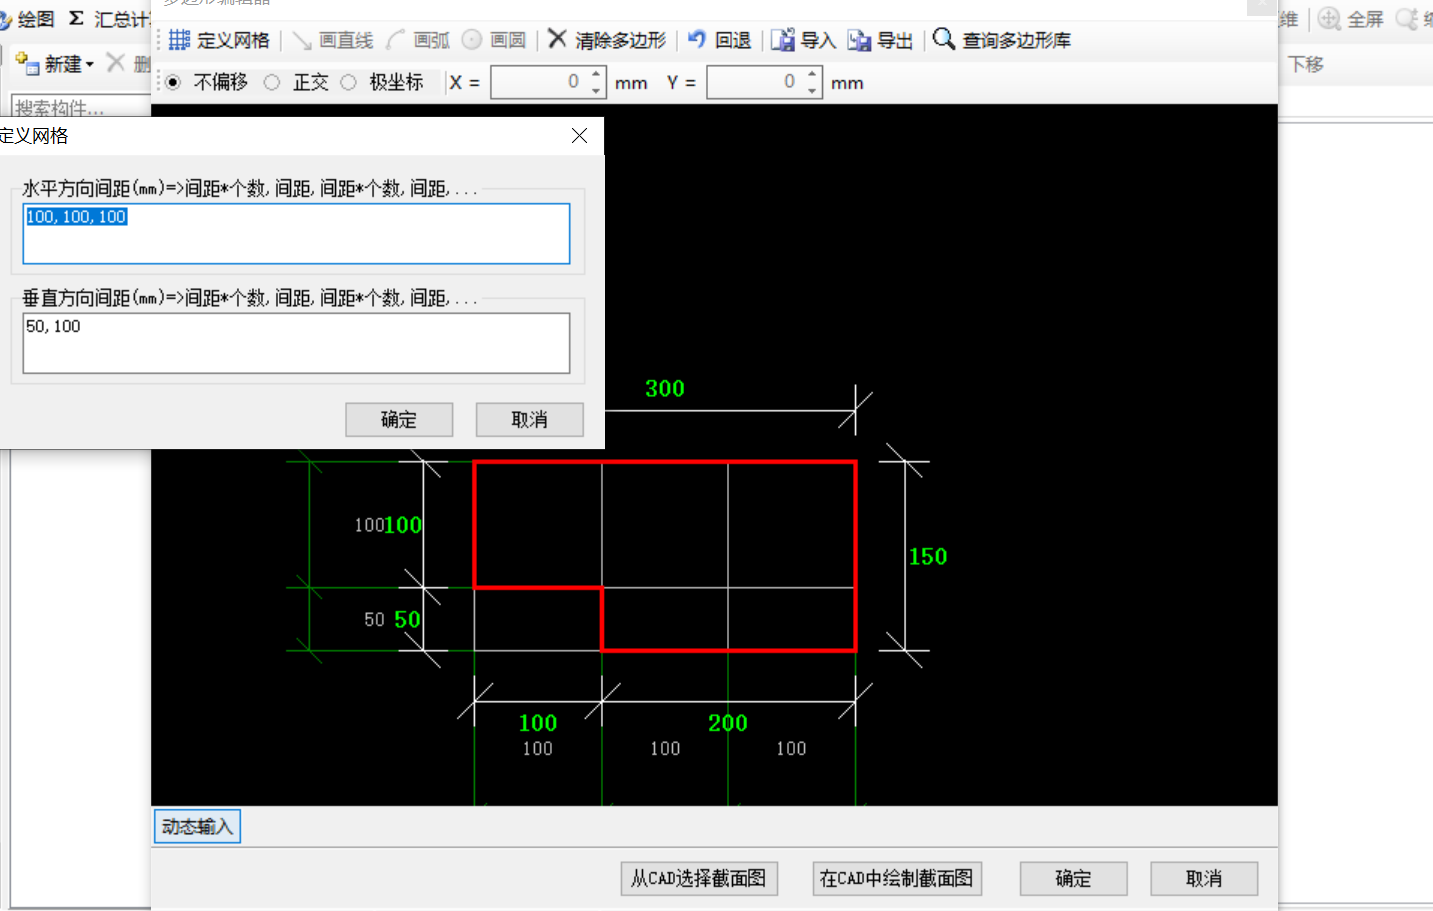This screenshot has height=911, width=1433.
Task: Click the green 200 dimension label
Action: (728, 723)
